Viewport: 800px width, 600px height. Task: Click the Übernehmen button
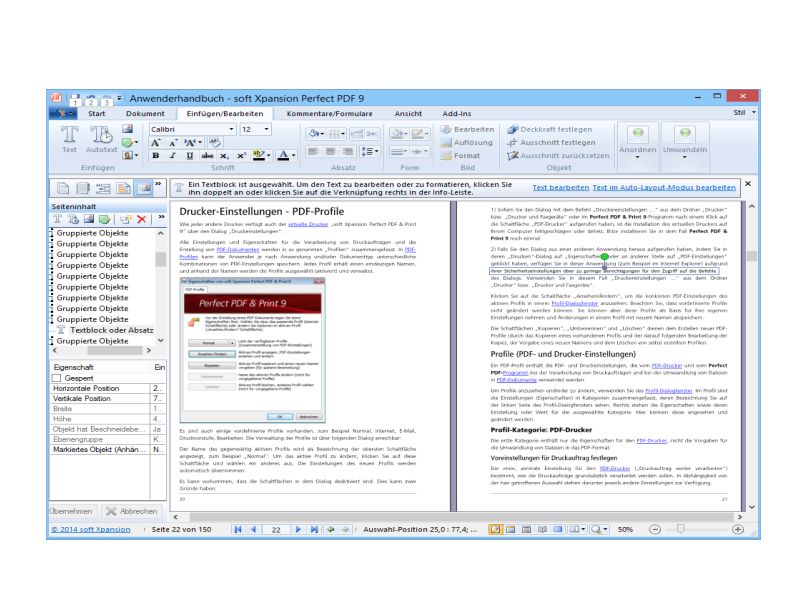(x=71, y=511)
